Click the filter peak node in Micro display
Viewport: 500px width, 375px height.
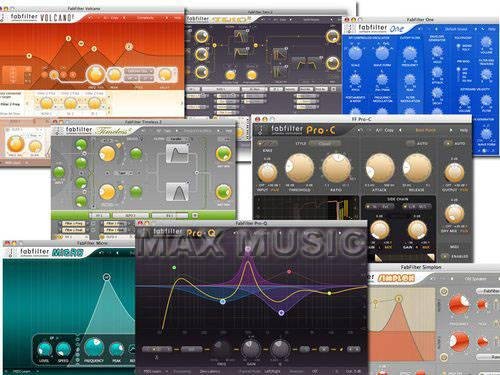click(x=106, y=277)
